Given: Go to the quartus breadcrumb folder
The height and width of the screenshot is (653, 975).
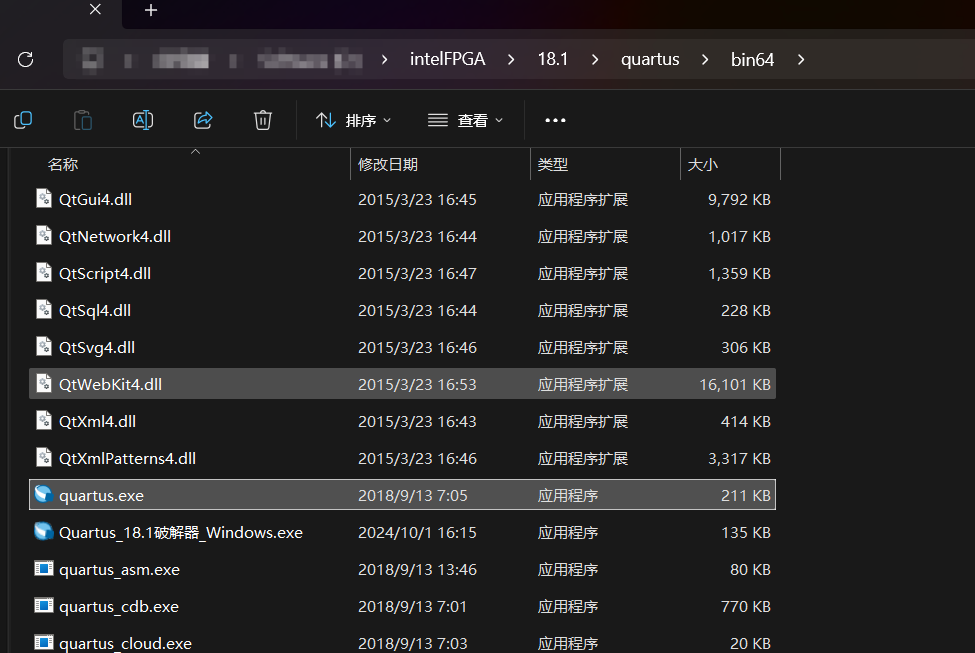Looking at the screenshot, I should tap(650, 59).
